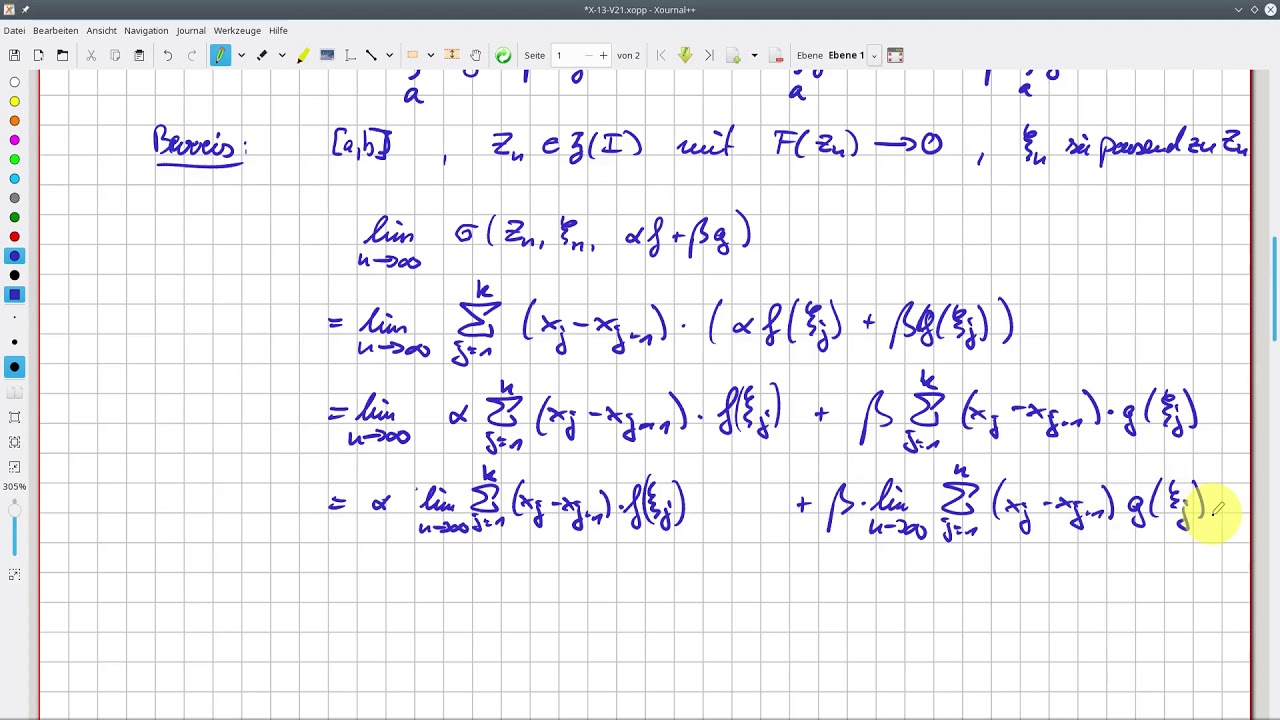The image size is (1280, 720).
Task: Open the Navigation menu
Action: [x=146, y=30]
